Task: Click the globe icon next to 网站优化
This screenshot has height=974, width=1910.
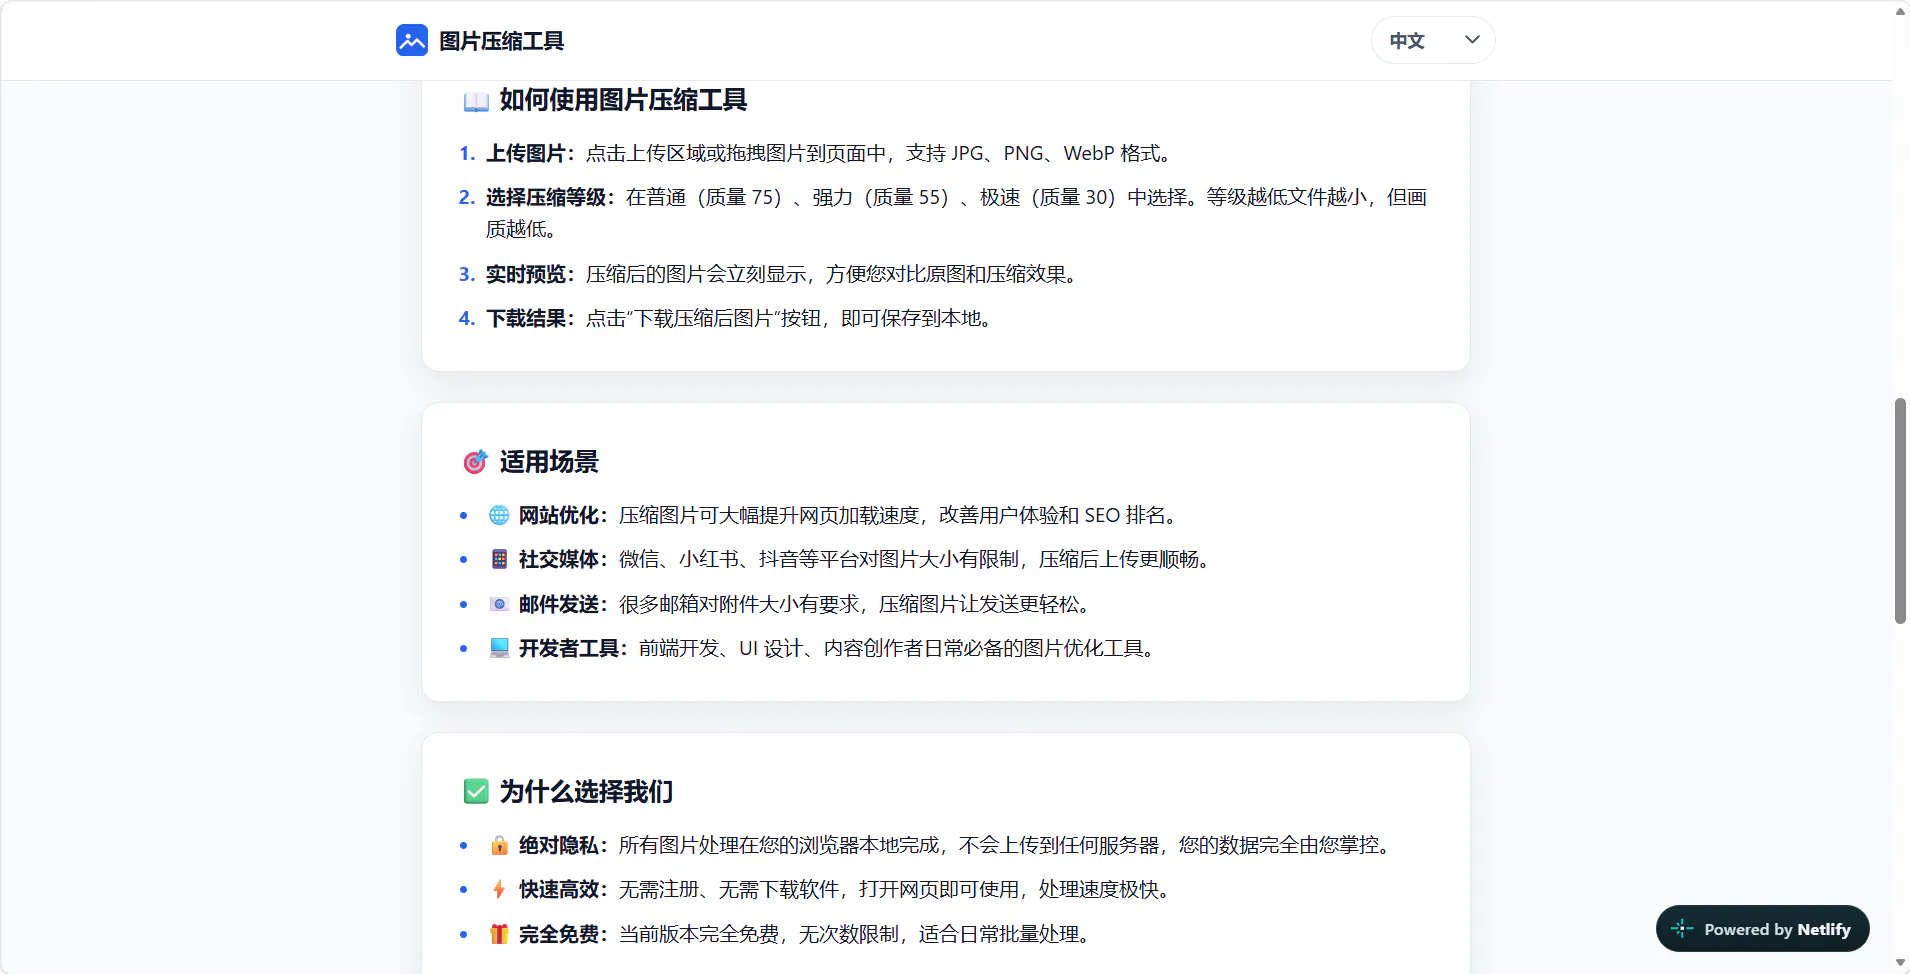Action: click(x=499, y=515)
